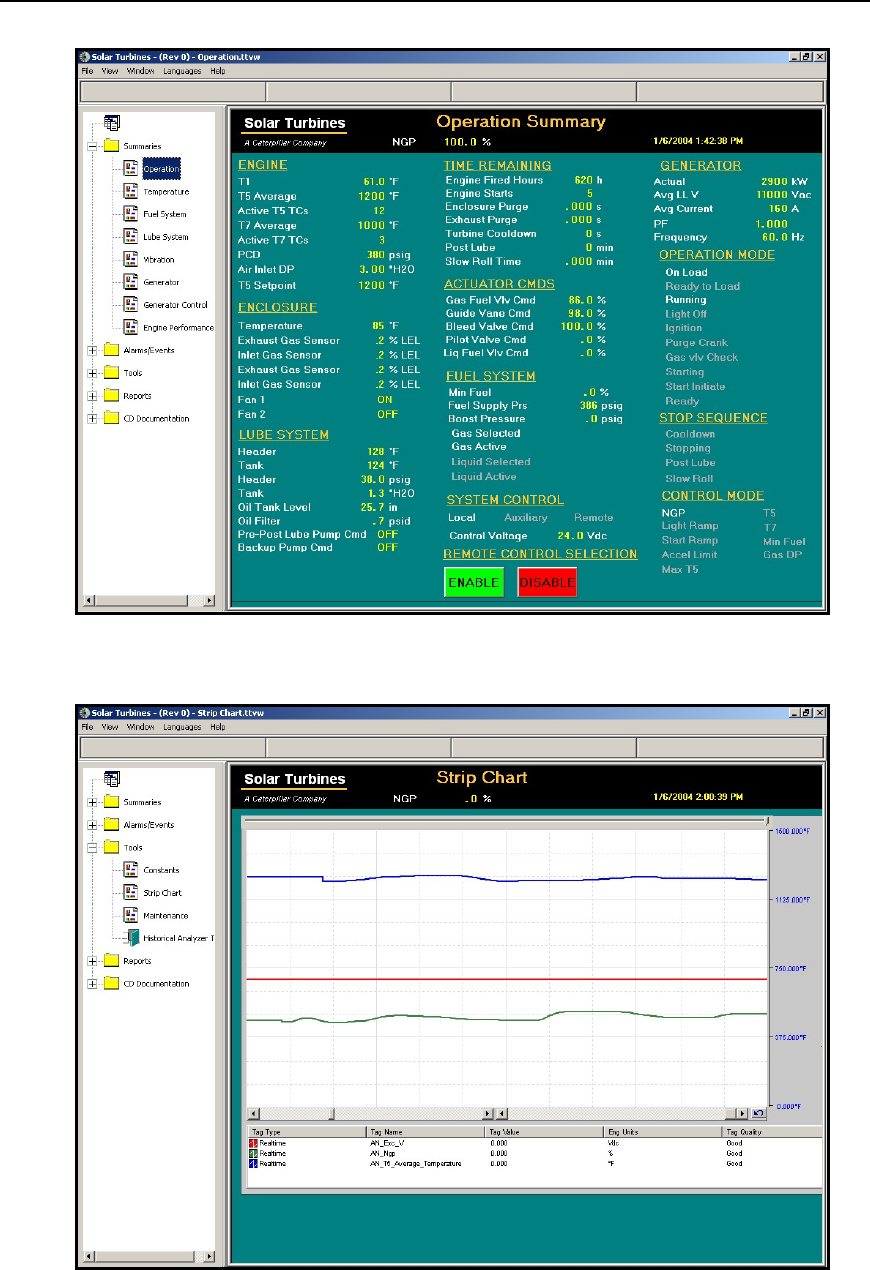870x1270 pixels.
Task: Expand Reports node in Strip Chart window
Action: (x=93, y=961)
